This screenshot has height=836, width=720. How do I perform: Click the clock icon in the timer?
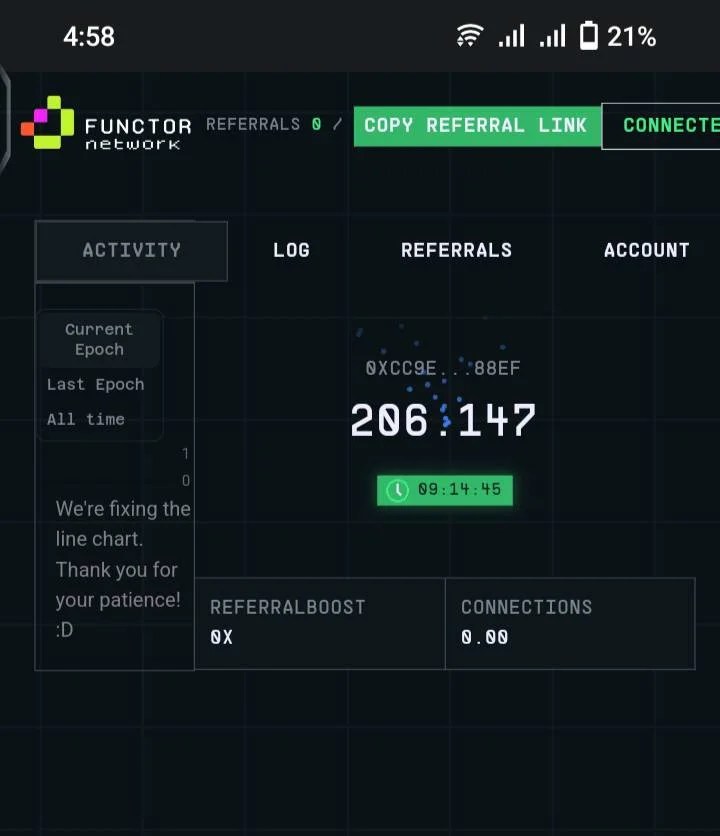[397, 490]
